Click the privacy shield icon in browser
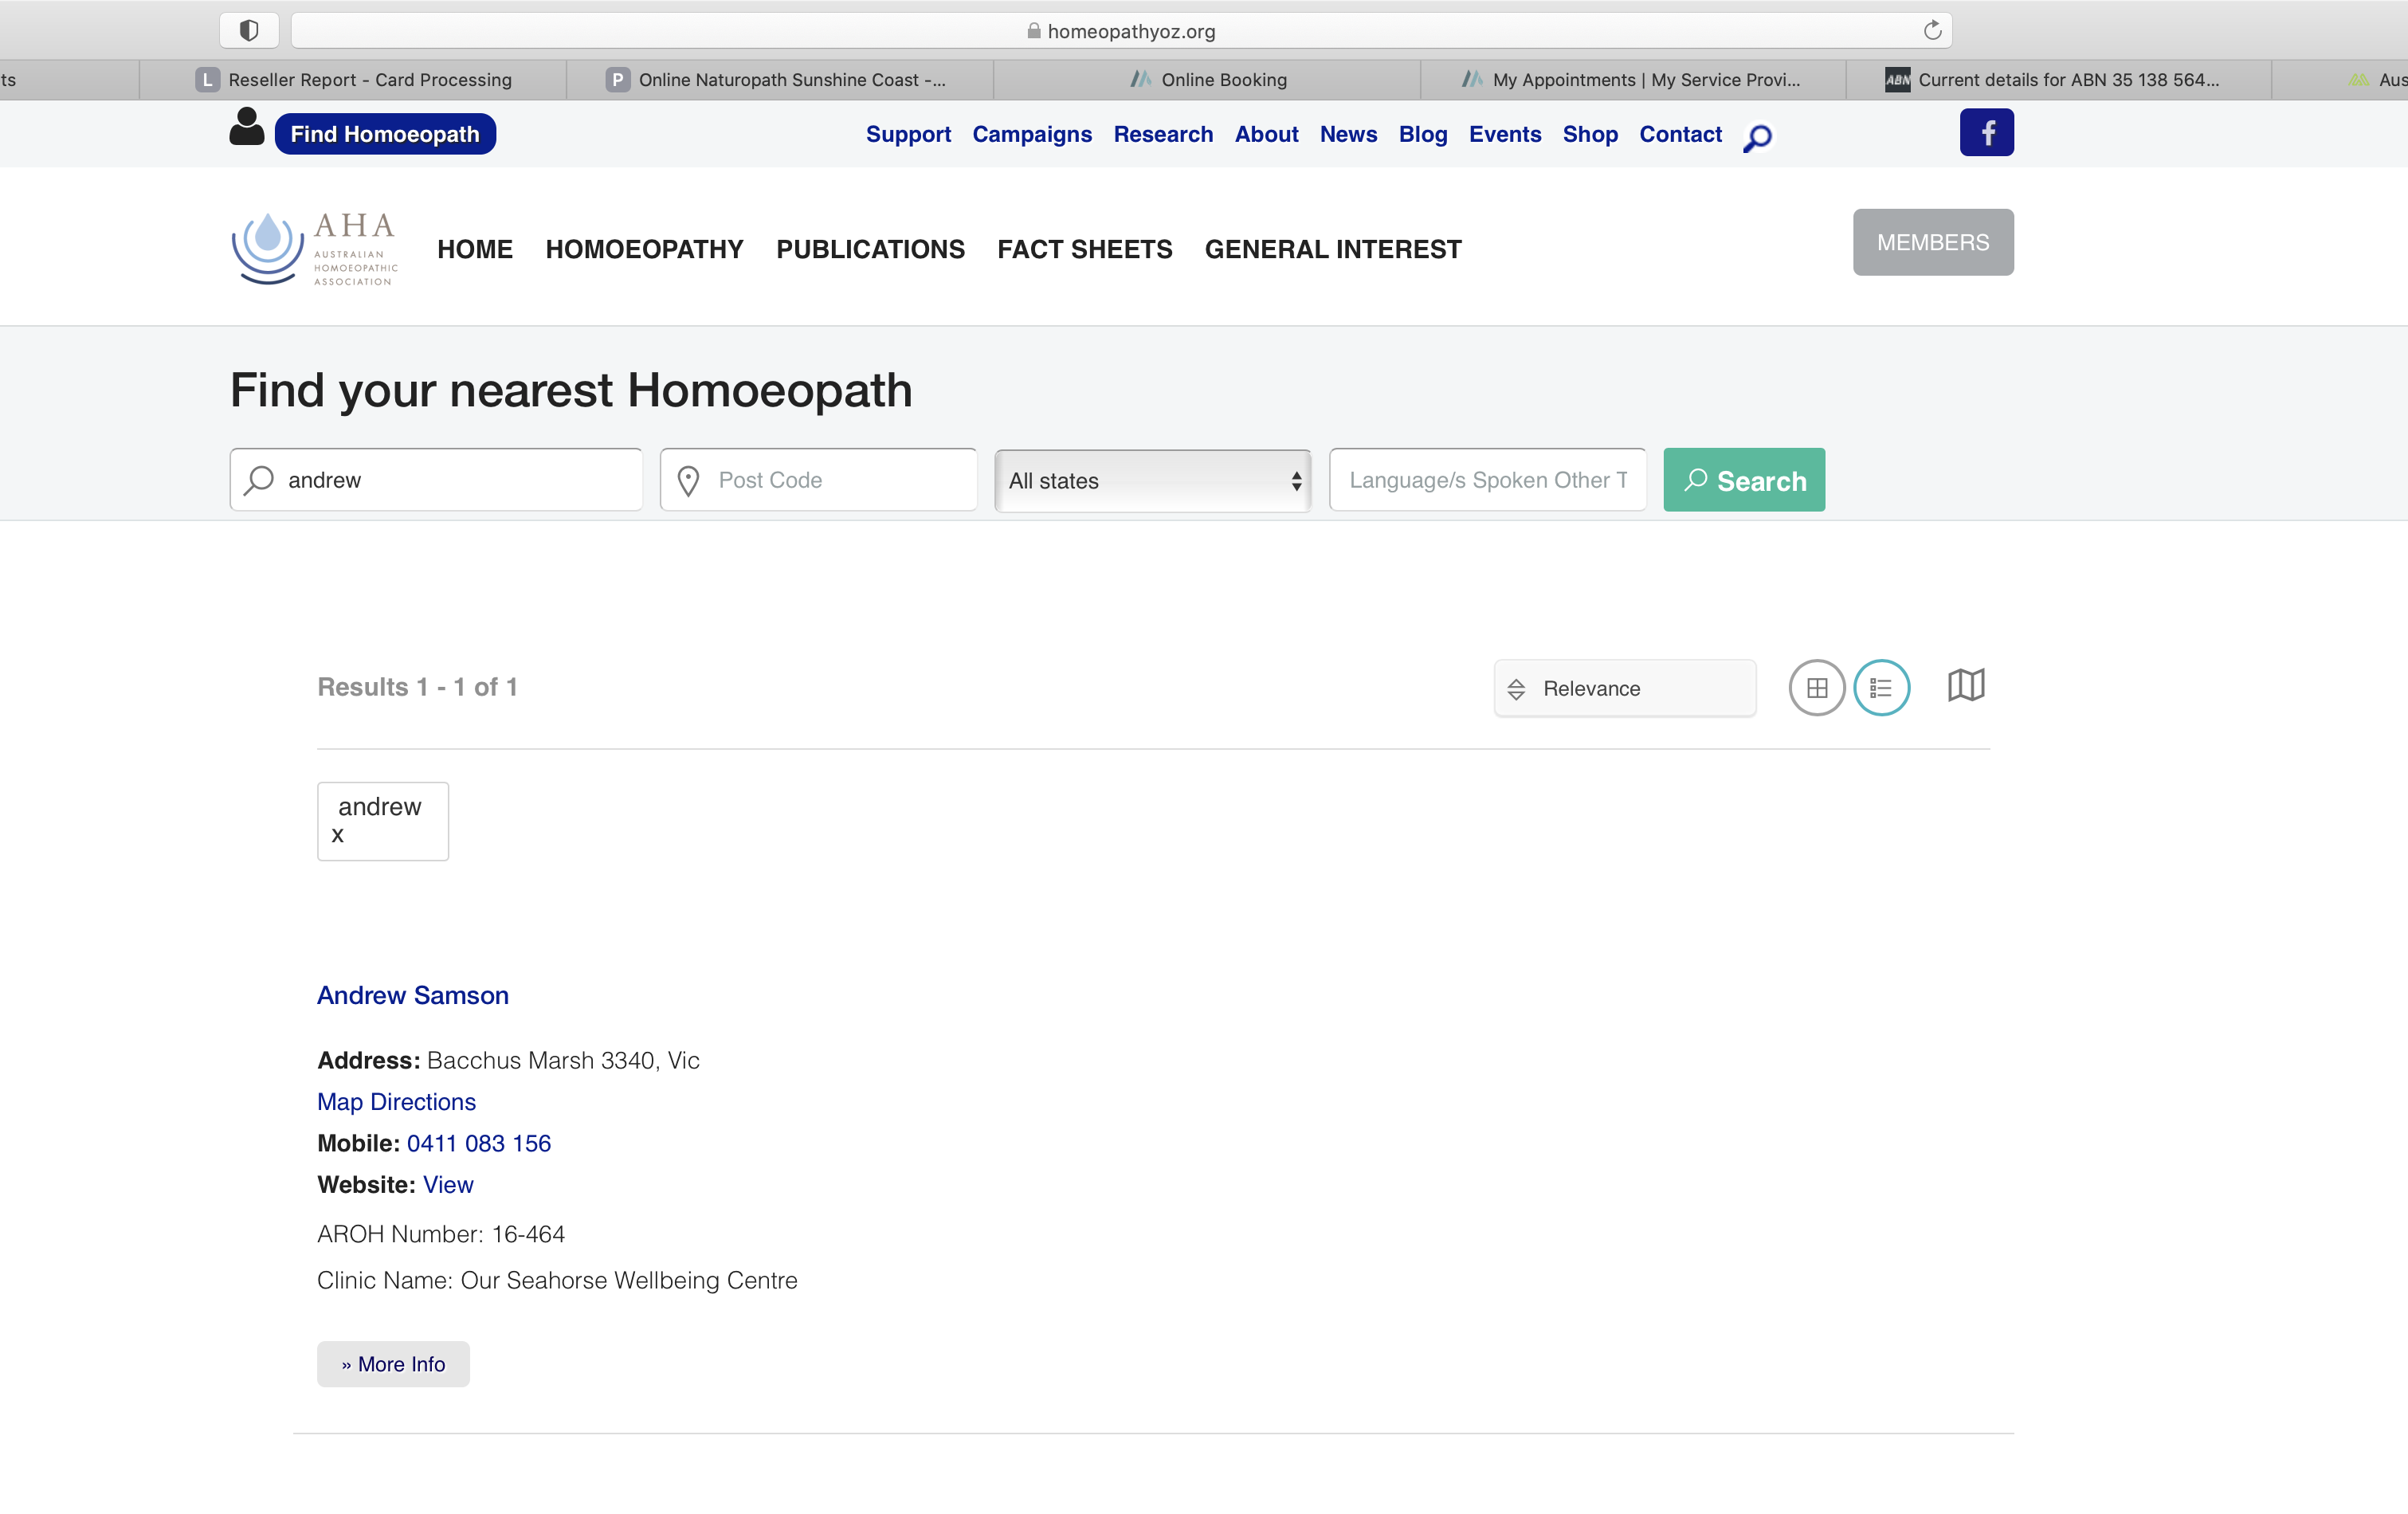The height and width of the screenshot is (1514, 2408). (249, 31)
